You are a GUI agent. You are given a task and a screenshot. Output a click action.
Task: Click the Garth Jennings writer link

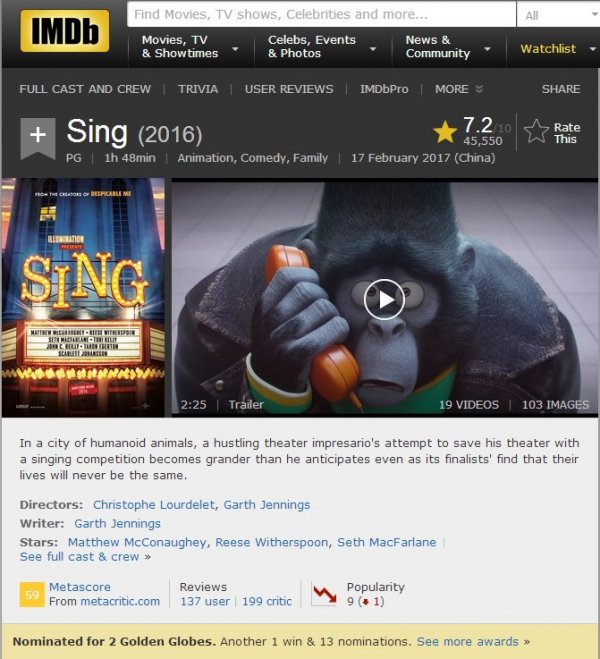117,524
